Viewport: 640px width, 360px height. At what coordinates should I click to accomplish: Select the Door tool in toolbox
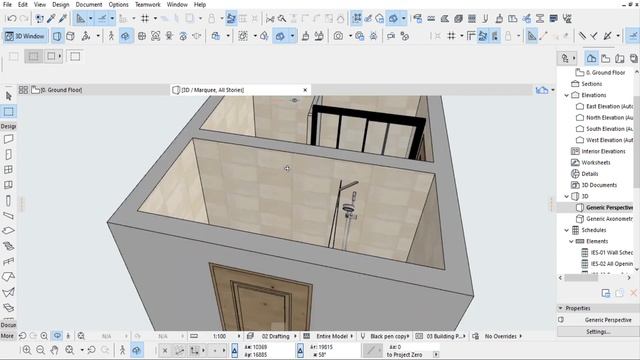[x=9, y=154]
